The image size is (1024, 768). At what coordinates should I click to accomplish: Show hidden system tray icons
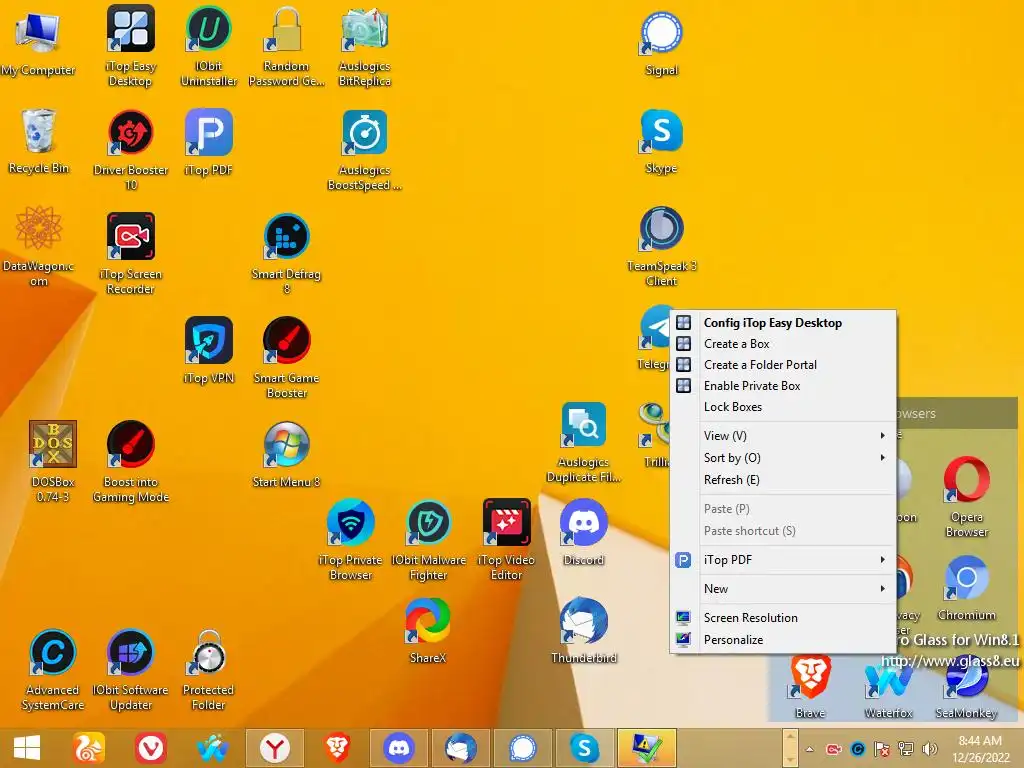pos(809,749)
